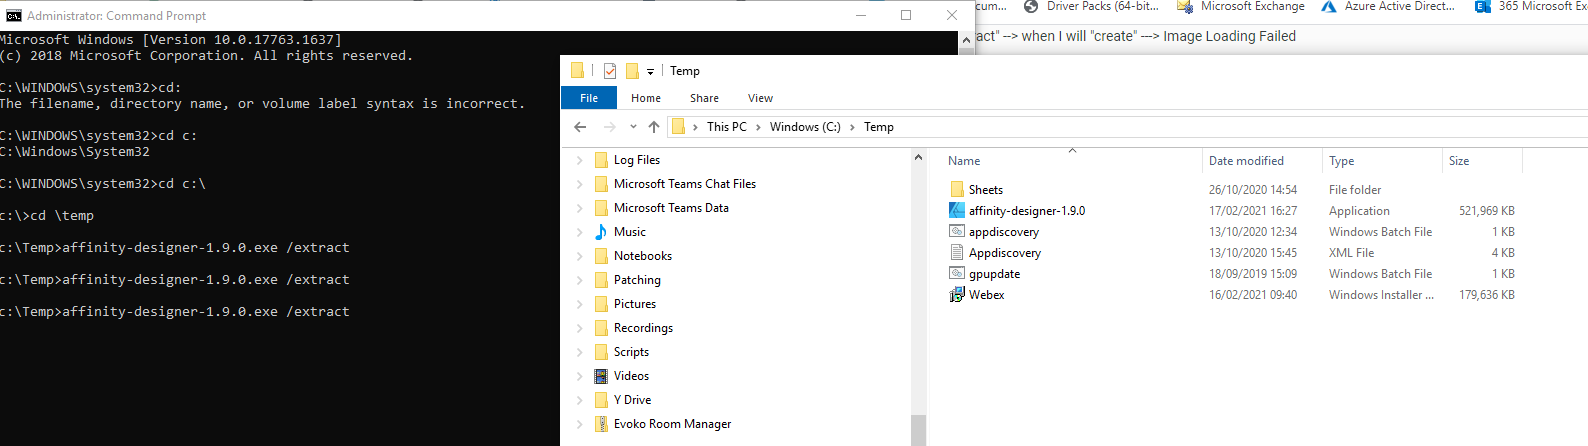Screen dimensions: 1588x446
Task: Select Microsoft Teams Chat Files in navigation pane
Action: point(685,184)
